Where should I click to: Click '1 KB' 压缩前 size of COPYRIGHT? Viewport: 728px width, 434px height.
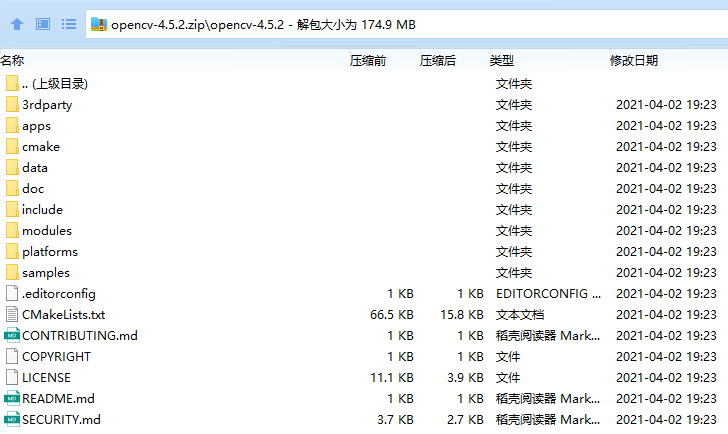400,356
